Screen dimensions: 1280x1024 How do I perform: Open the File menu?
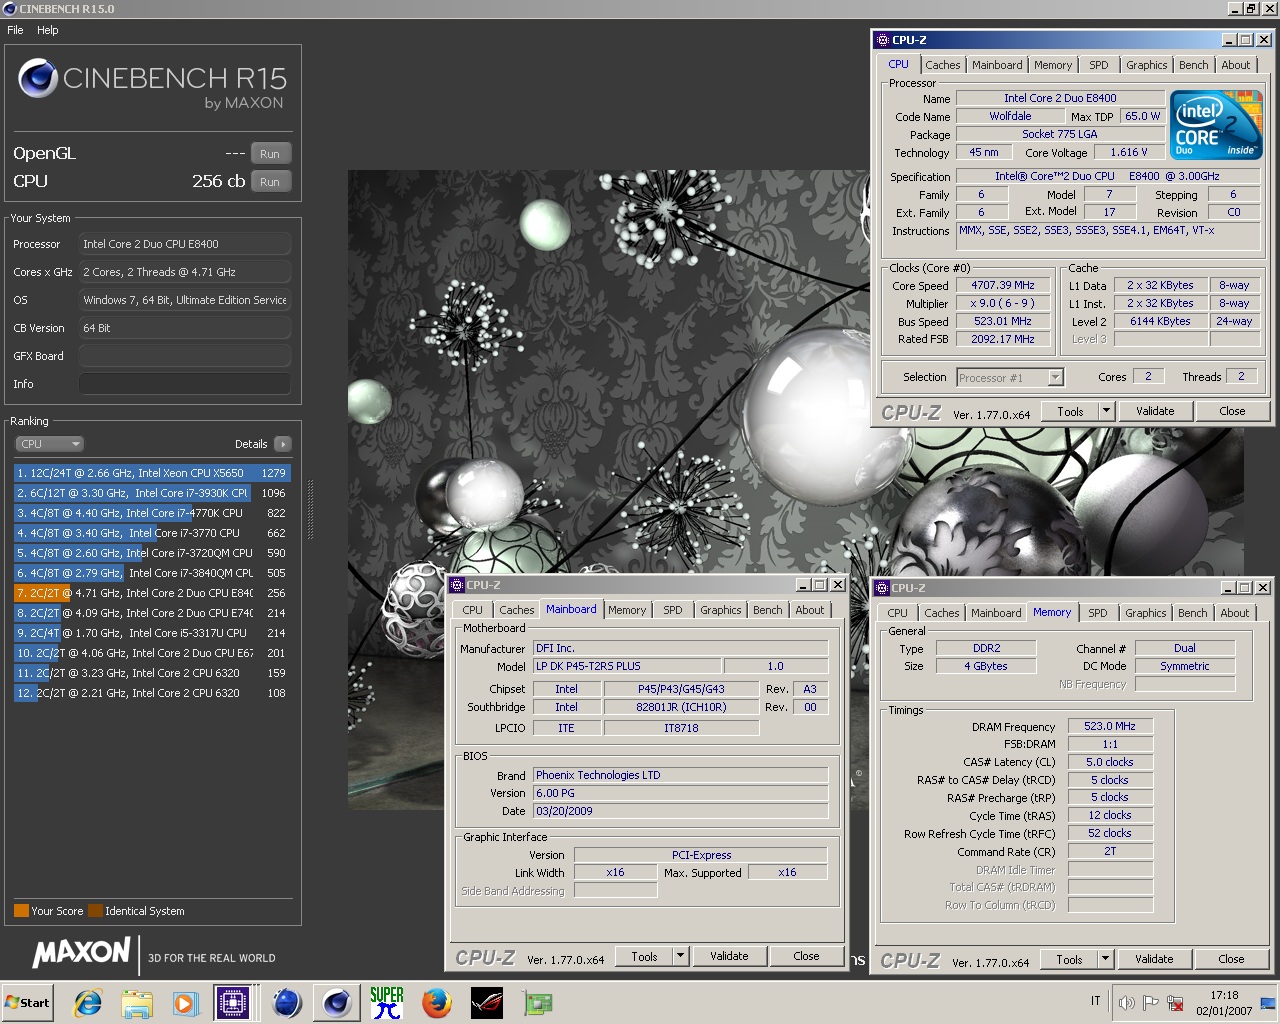point(15,30)
